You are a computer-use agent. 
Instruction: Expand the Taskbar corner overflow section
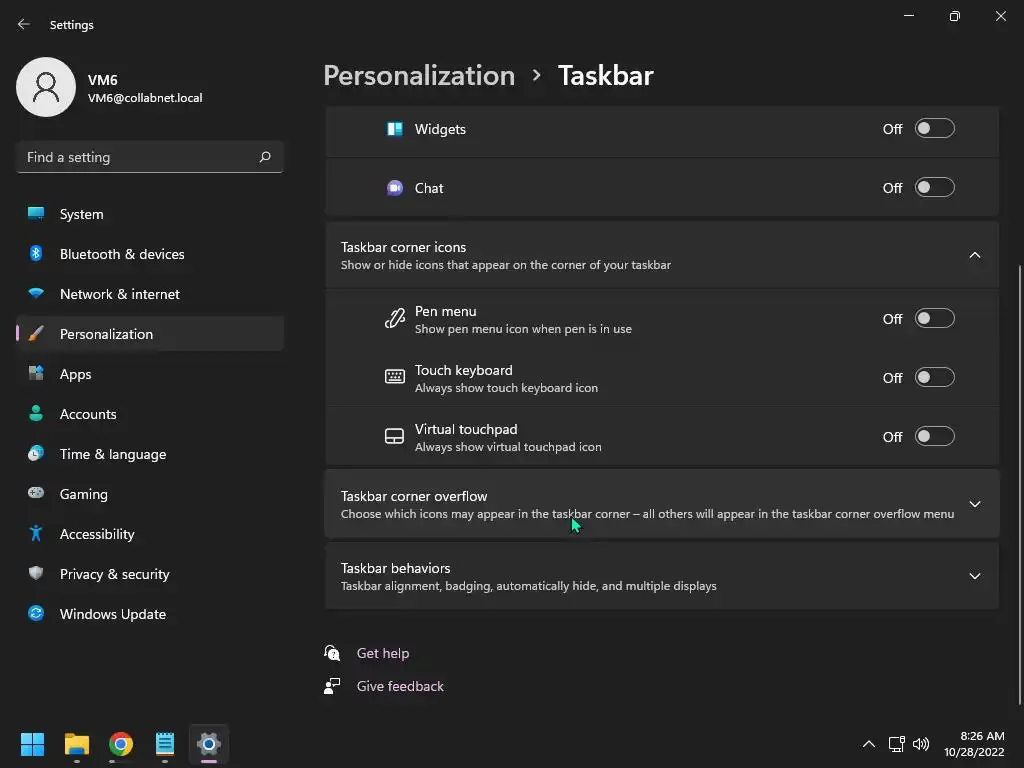[975, 504]
